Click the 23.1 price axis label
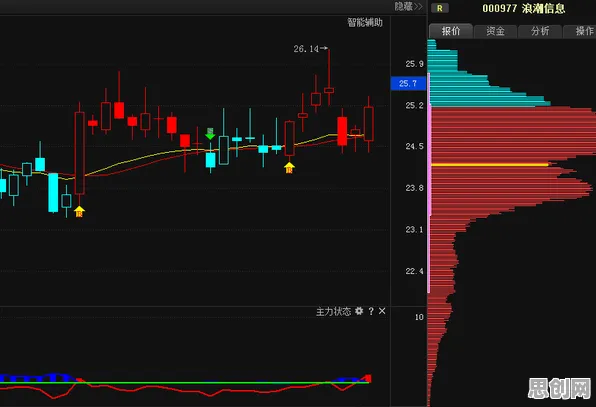The width and height of the screenshot is (596, 407). [414, 230]
